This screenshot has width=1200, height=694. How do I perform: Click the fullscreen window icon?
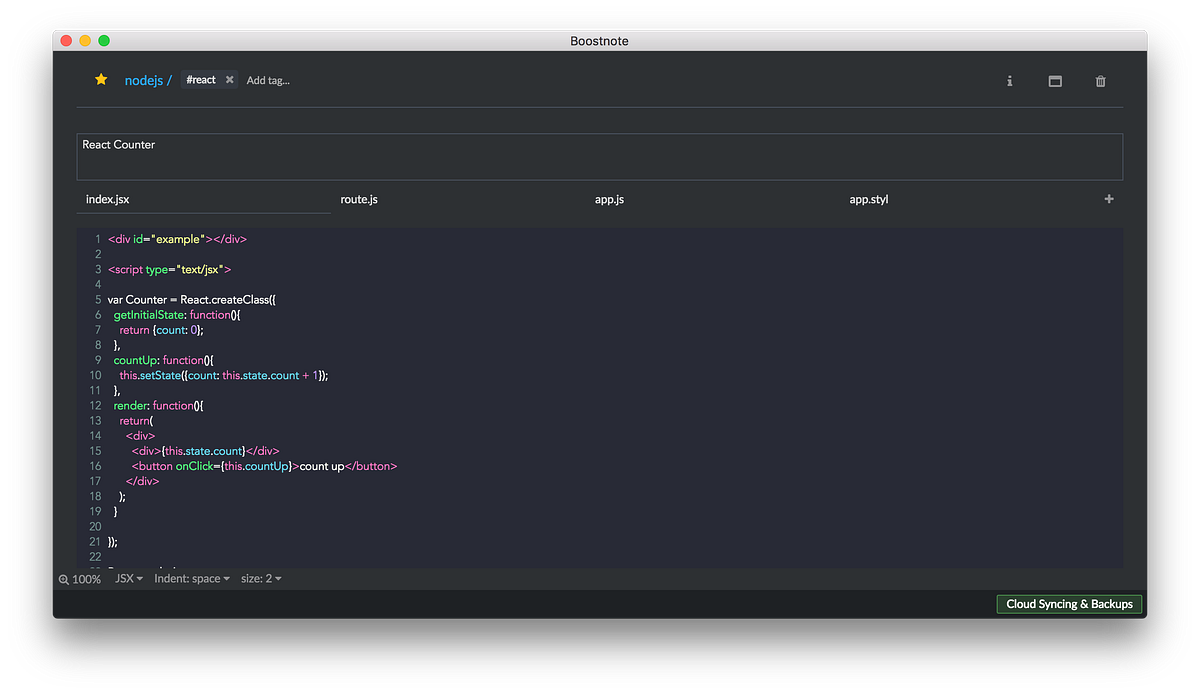click(1055, 81)
